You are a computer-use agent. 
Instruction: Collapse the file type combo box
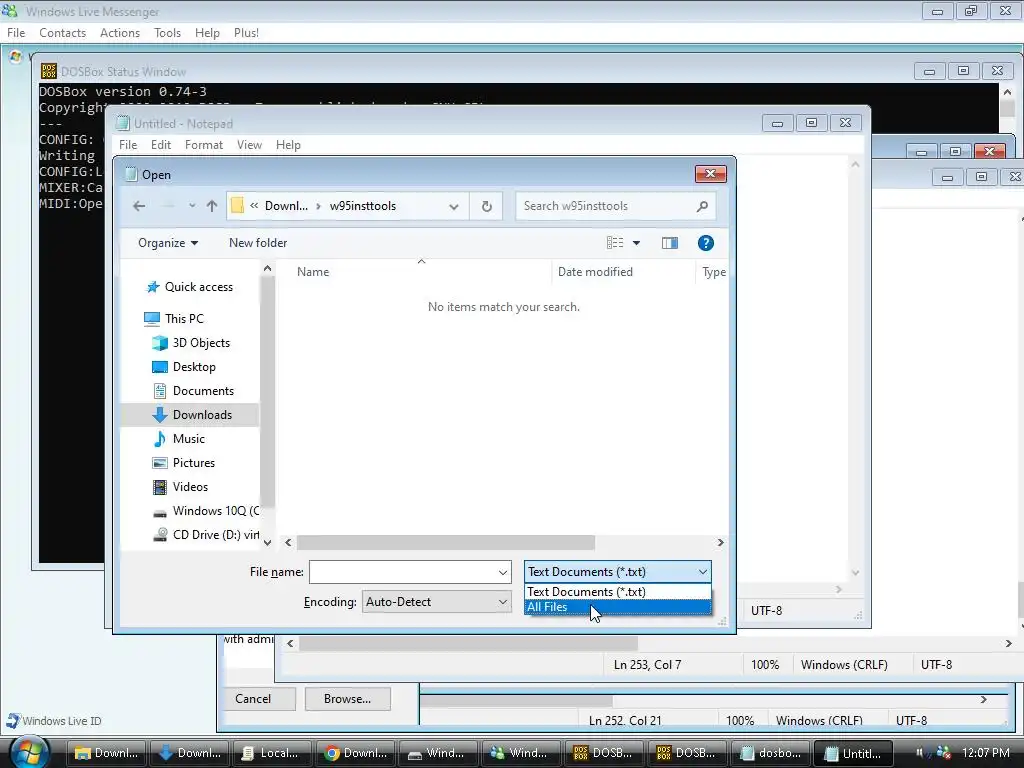pos(702,572)
